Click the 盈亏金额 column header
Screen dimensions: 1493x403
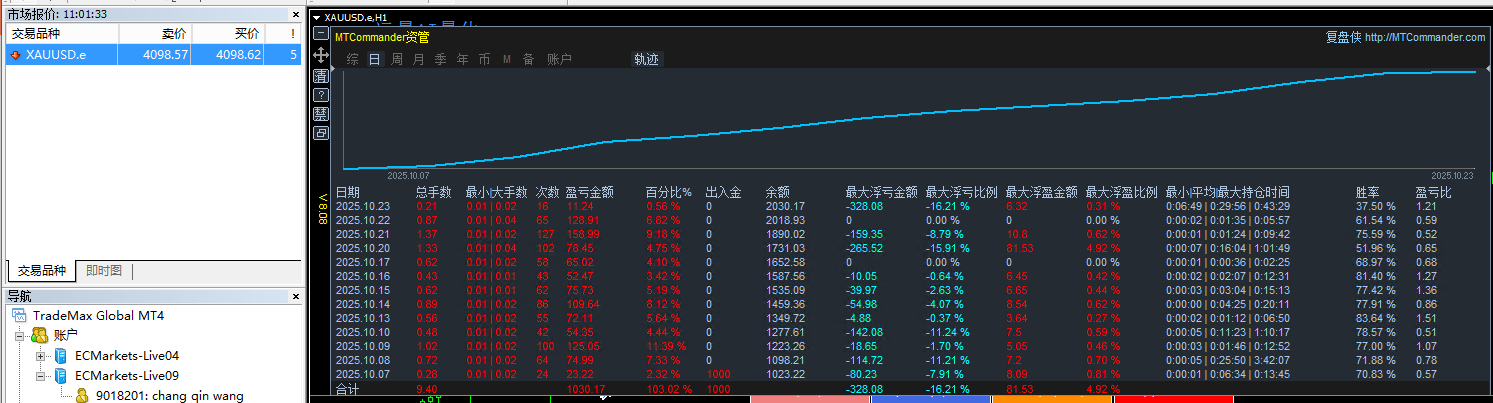(589, 192)
